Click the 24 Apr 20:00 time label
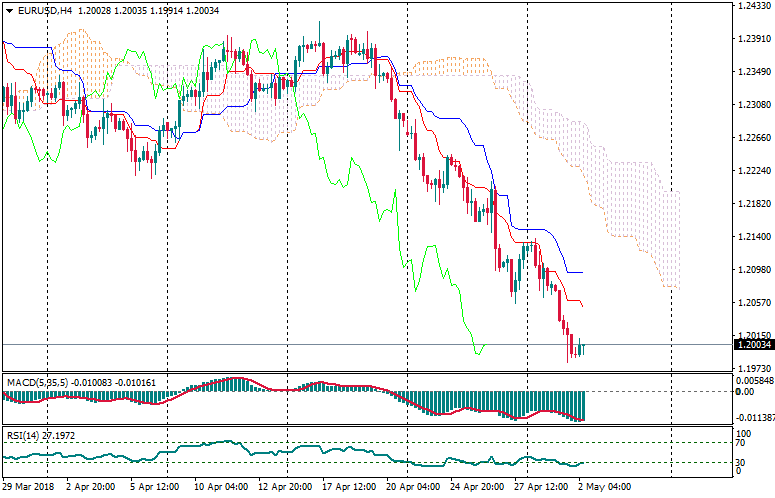The image size is (775, 498). pos(475,487)
